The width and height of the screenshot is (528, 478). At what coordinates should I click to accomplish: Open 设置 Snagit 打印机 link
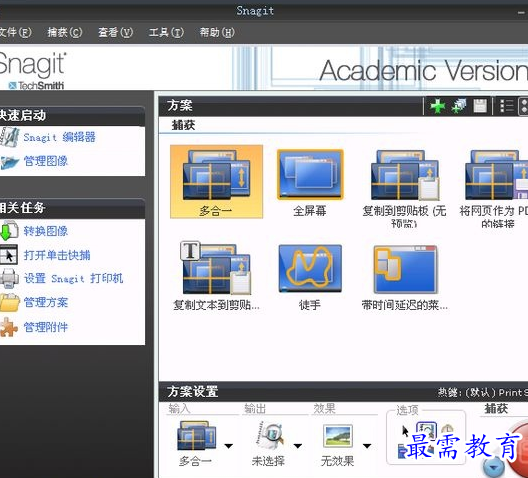point(73,278)
